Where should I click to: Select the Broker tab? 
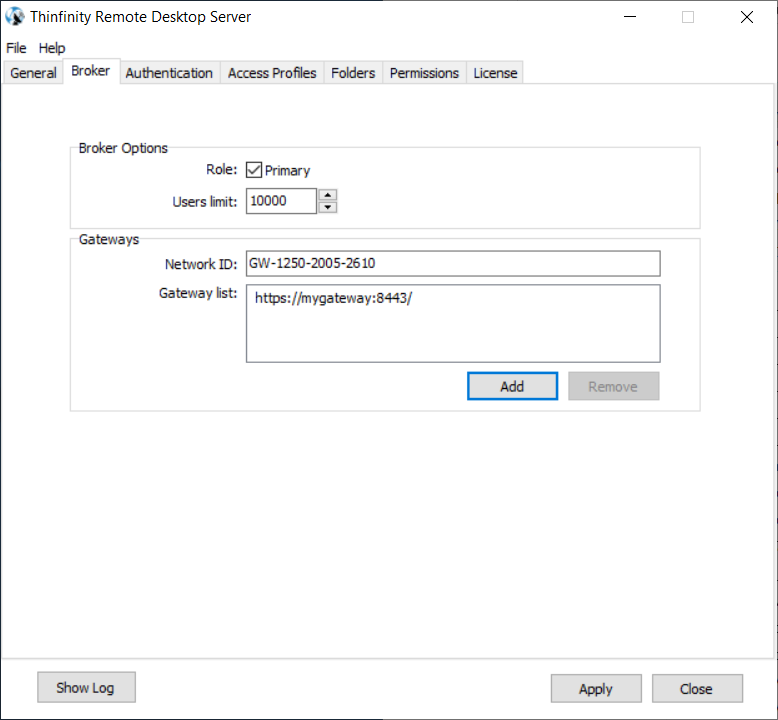[91, 71]
